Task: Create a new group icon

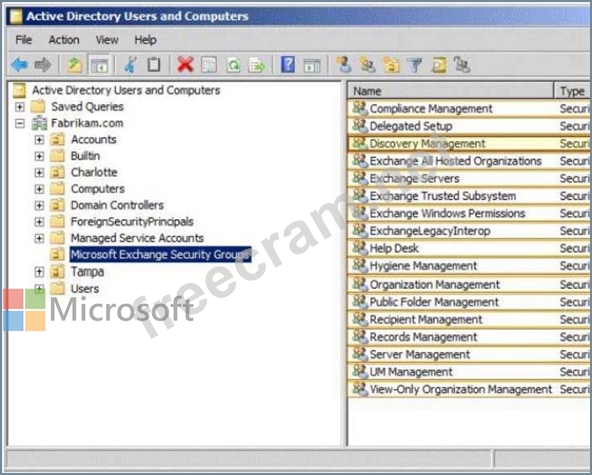Action: [367, 65]
